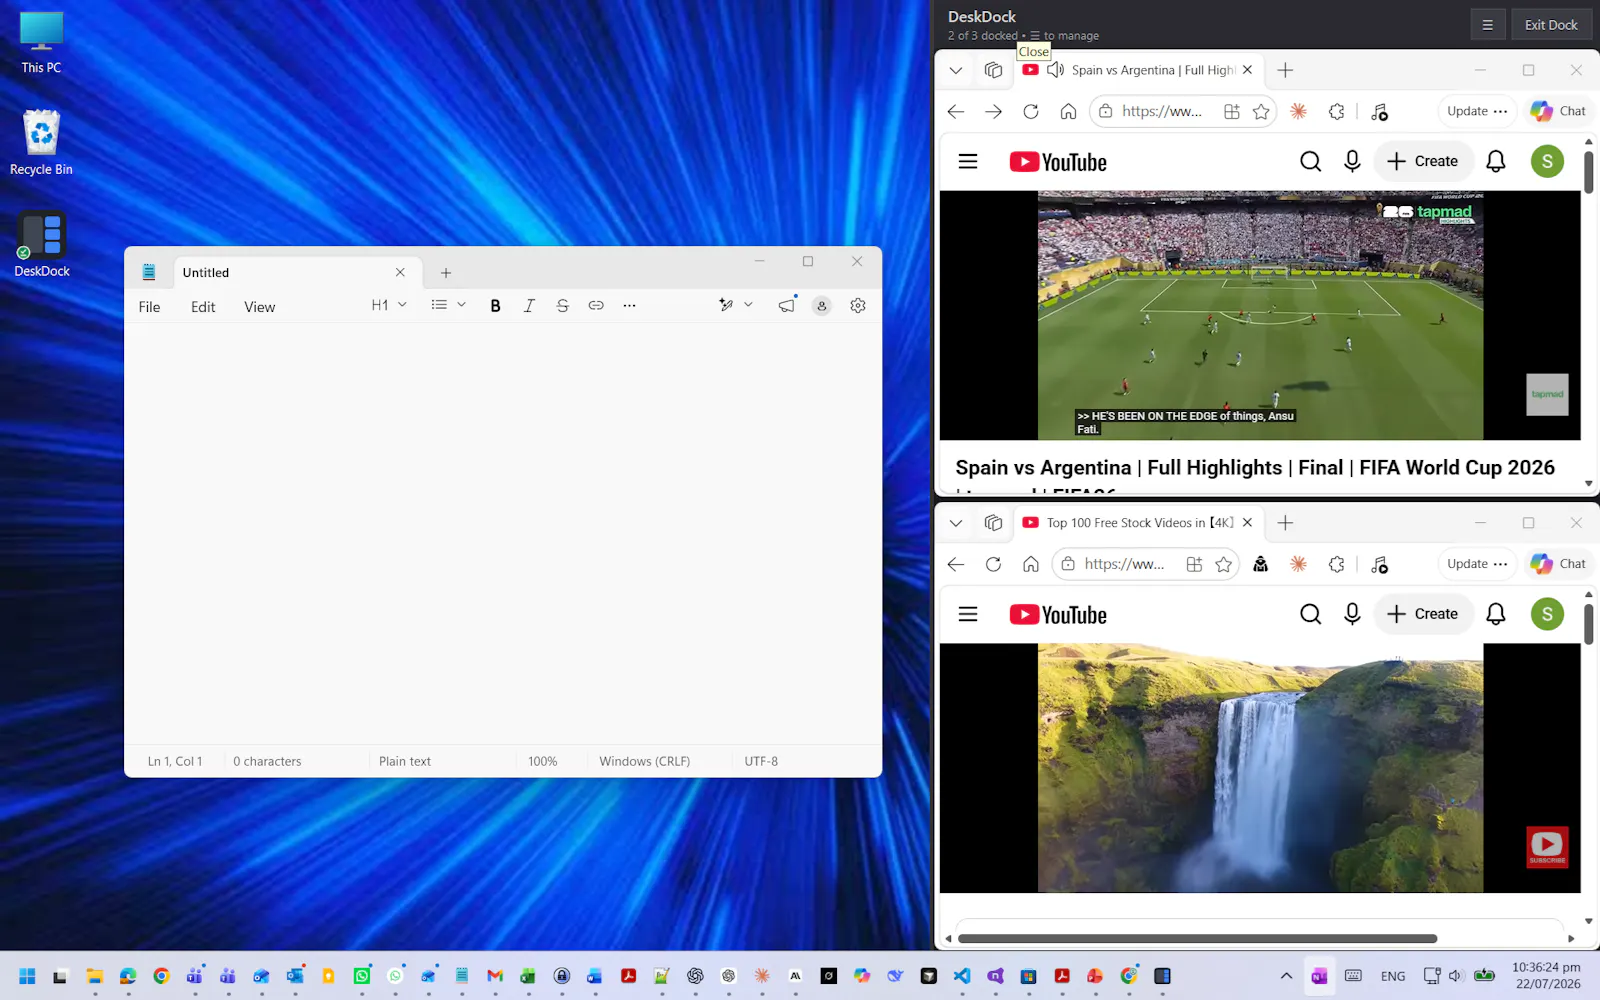Open tab actions chevron in the Stock Videos window
Viewport: 1600px width, 1000px height.
click(956, 523)
